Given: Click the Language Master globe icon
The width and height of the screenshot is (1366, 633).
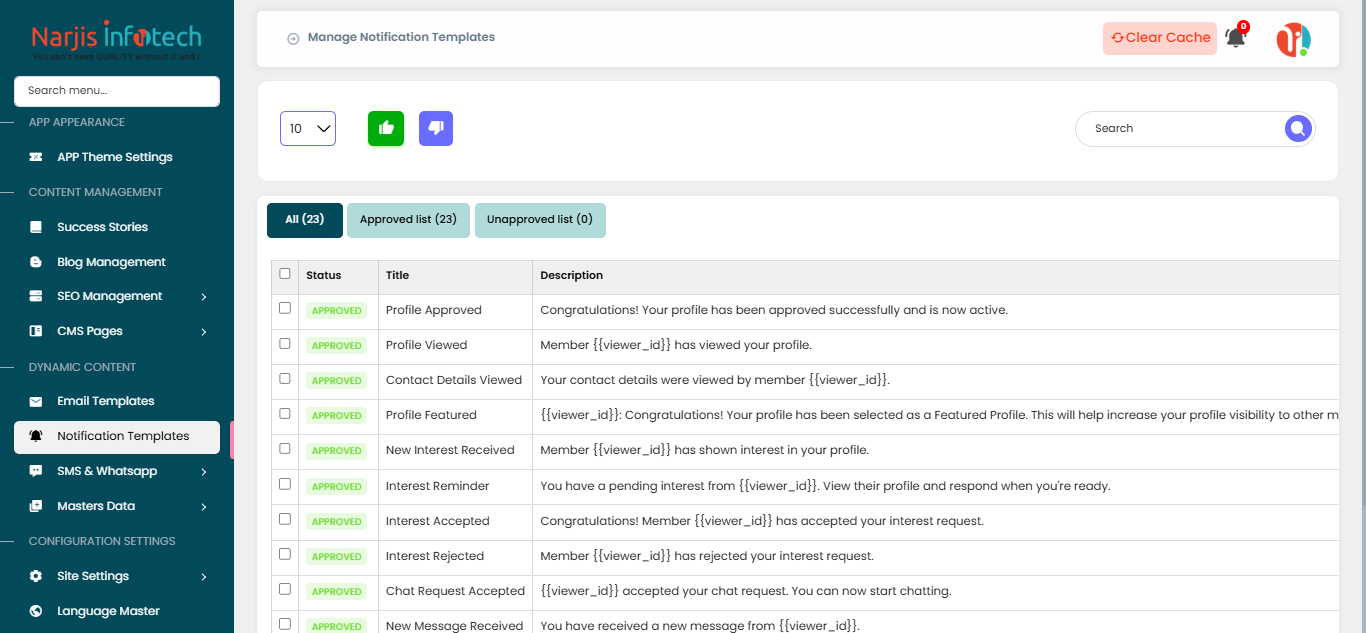Looking at the screenshot, I should pos(36,611).
